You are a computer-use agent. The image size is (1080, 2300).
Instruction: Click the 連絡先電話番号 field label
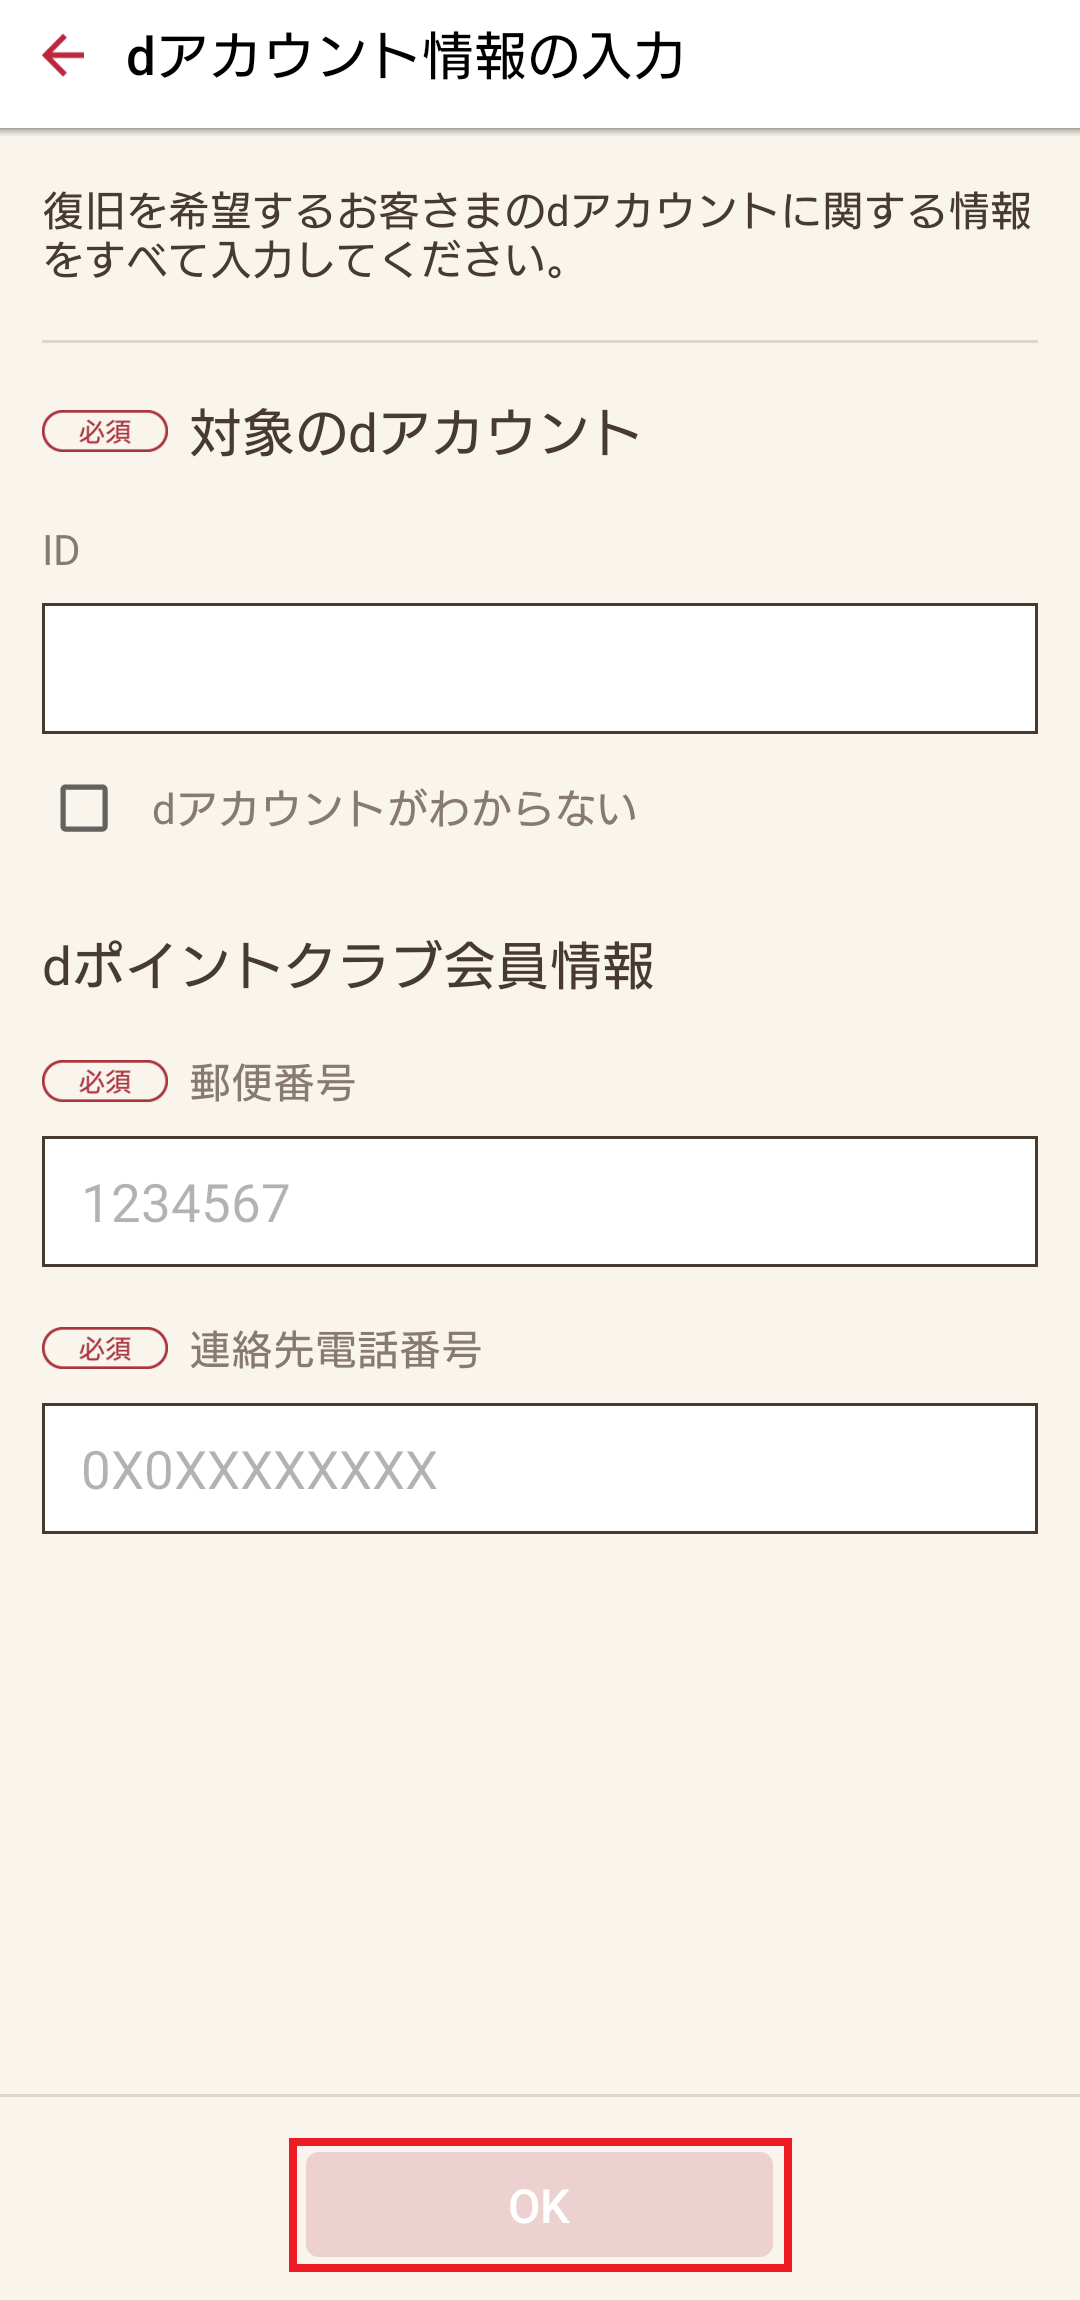click(336, 1349)
